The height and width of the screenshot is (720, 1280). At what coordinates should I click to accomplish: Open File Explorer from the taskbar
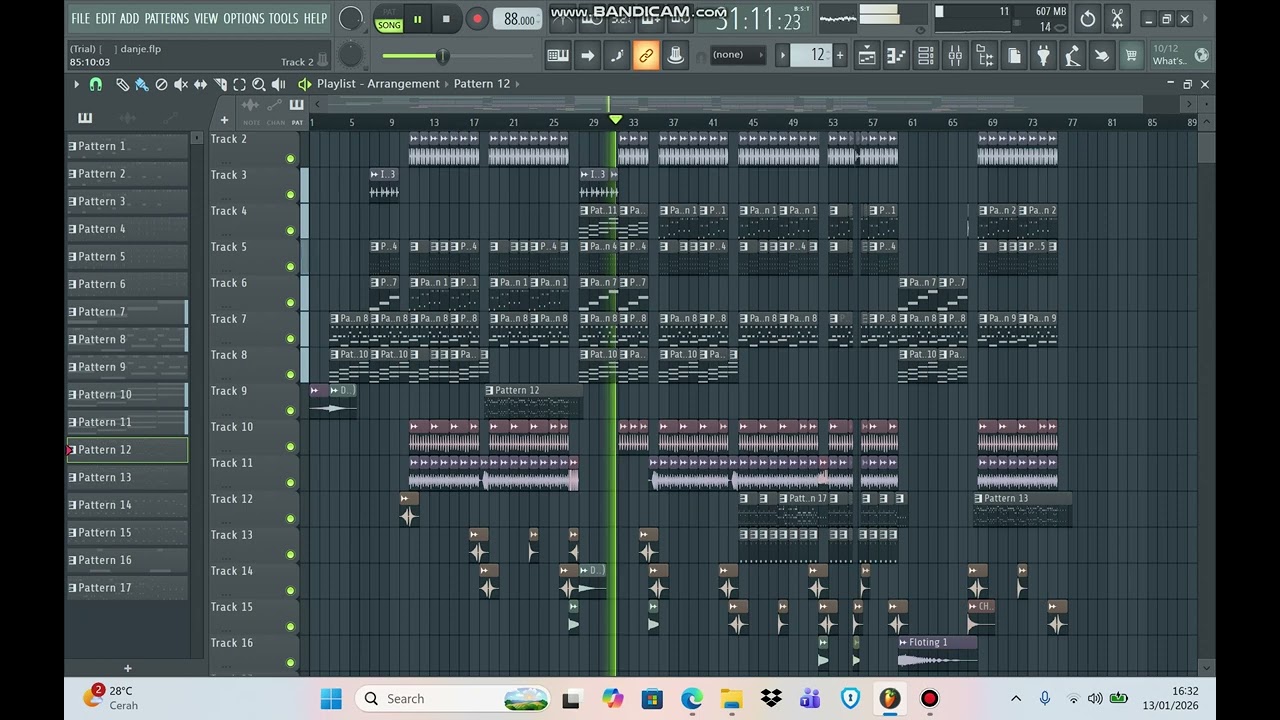732,699
